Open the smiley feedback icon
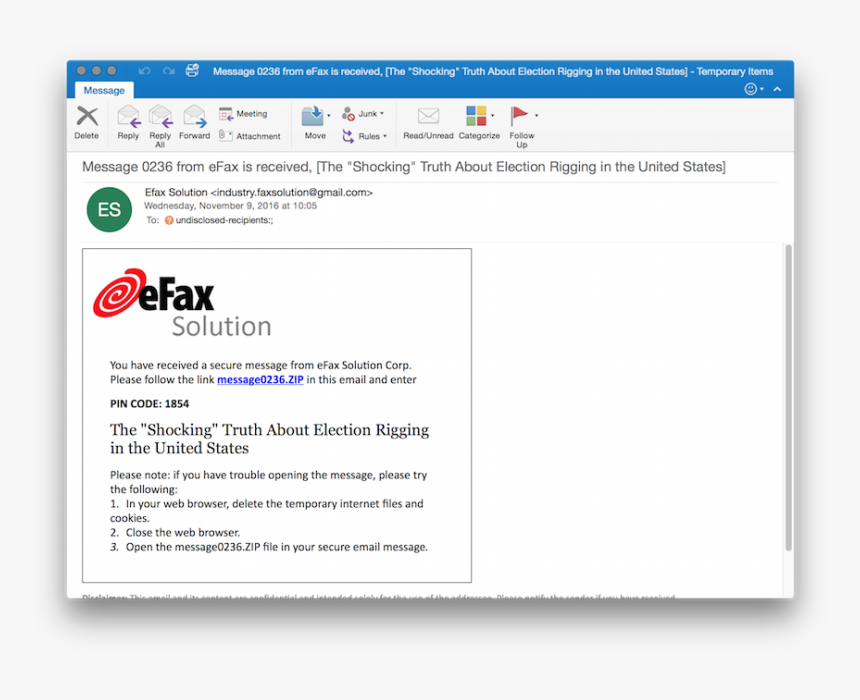Viewport: 860px width, 700px height. pyautogui.click(x=750, y=89)
